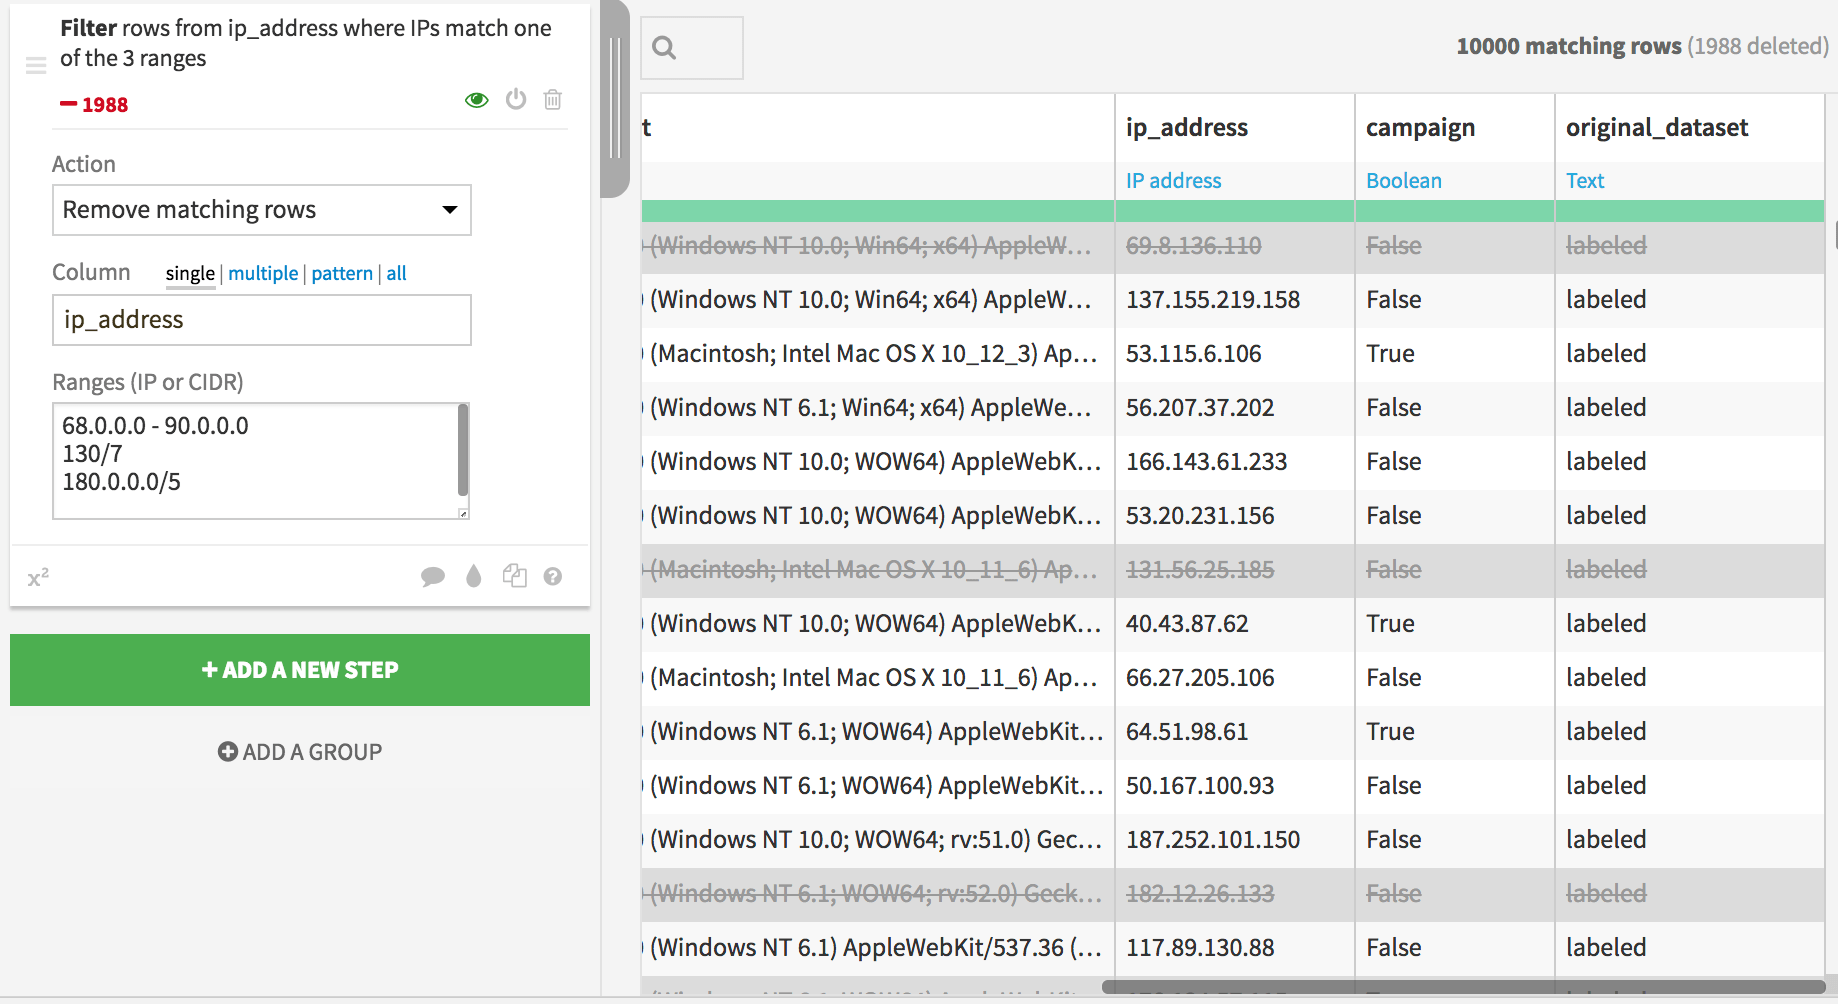1838x1004 pixels.
Task: Click Add a Group
Action: point(300,752)
